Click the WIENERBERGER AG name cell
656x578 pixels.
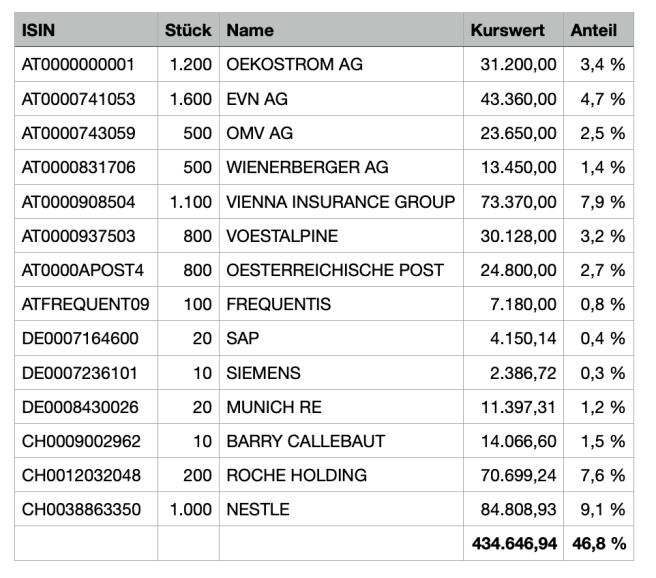click(307, 167)
